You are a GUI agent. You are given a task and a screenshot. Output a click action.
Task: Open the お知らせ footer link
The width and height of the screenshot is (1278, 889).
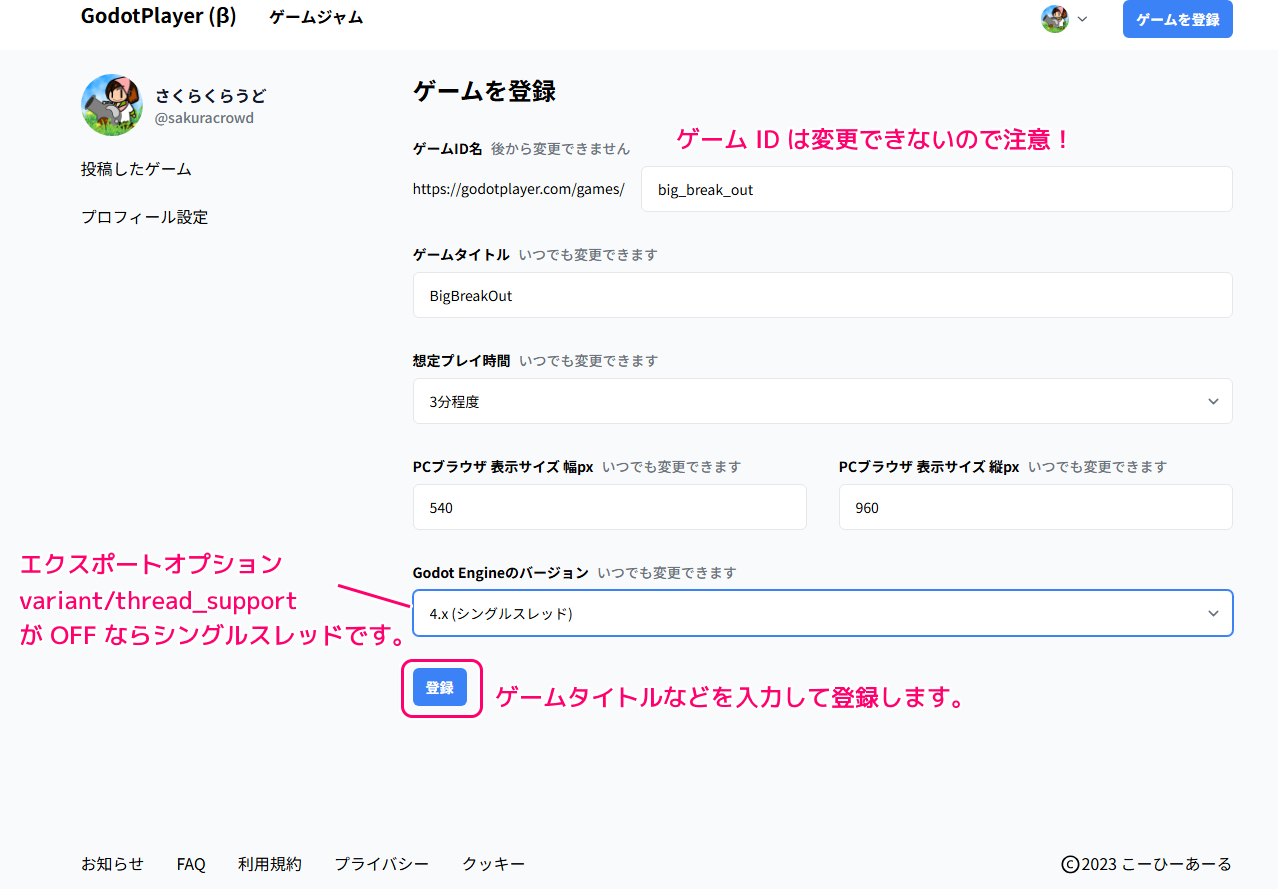(112, 864)
